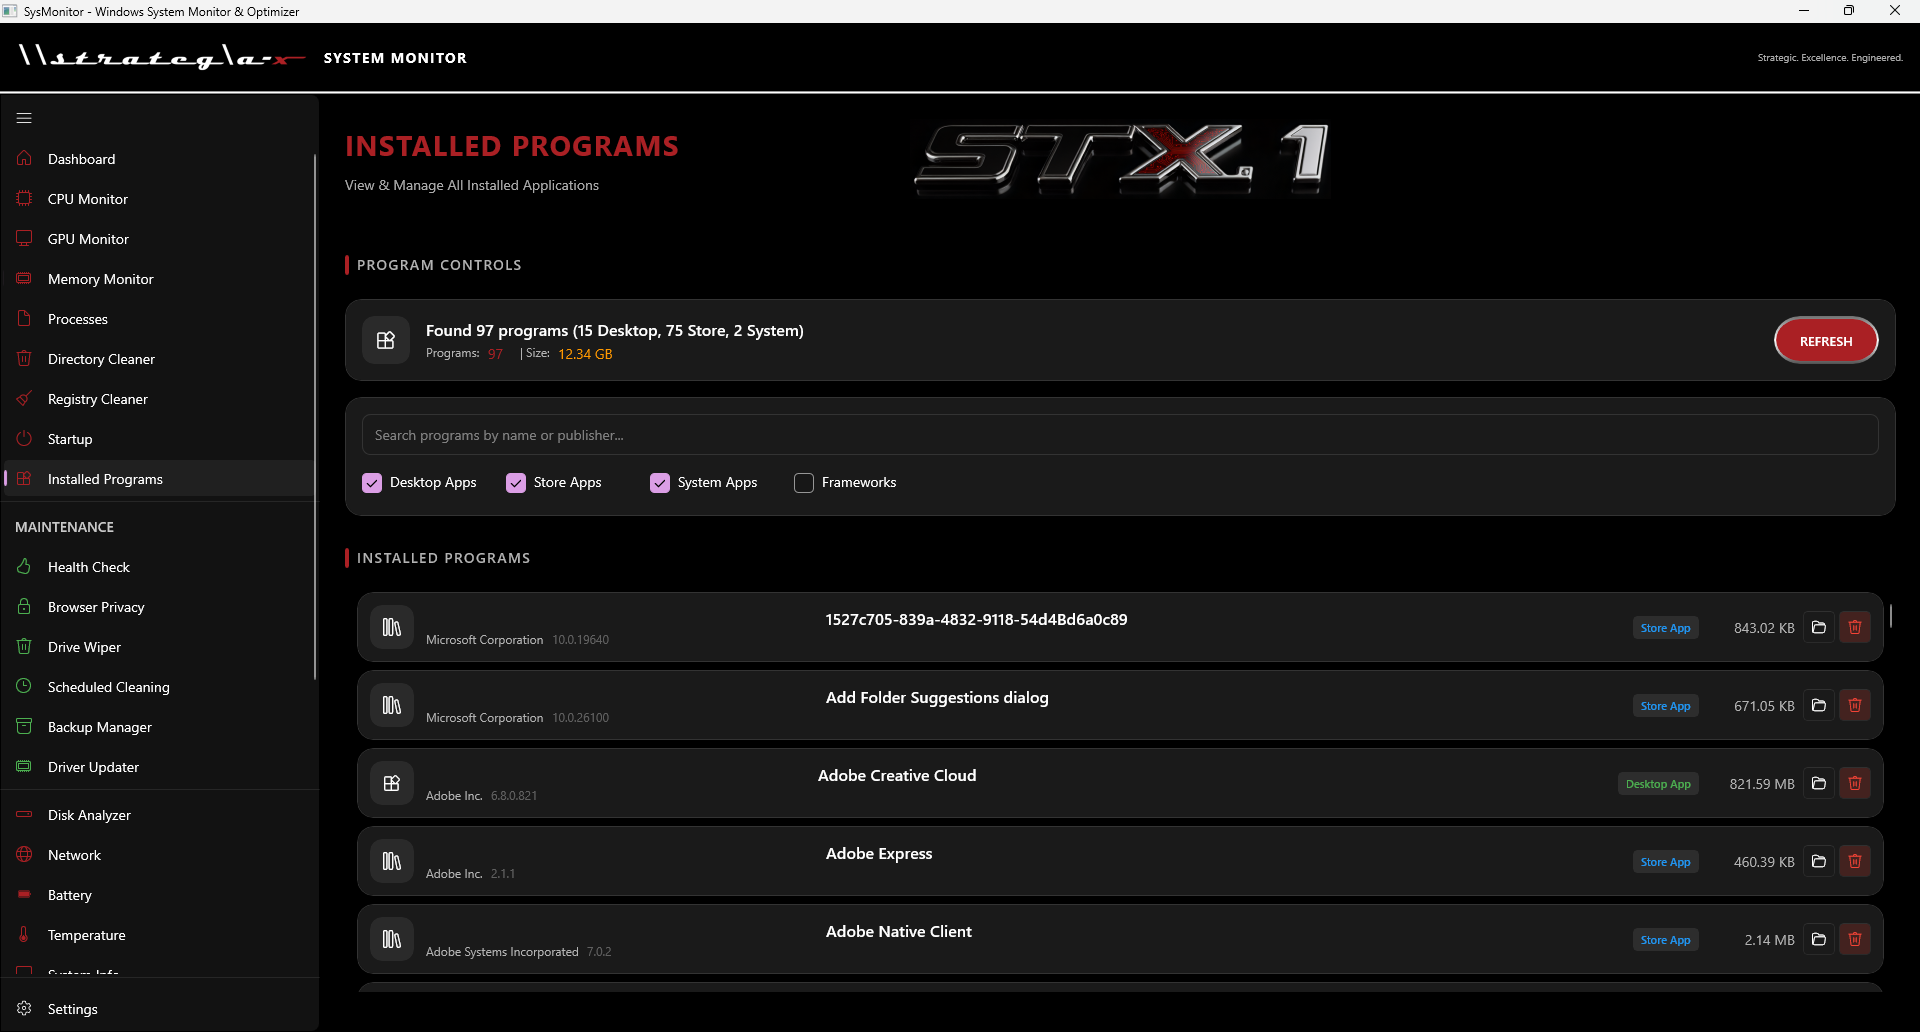This screenshot has height=1032, width=1920.
Task: Select the Backup Manager icon
Action: (24, 726)
